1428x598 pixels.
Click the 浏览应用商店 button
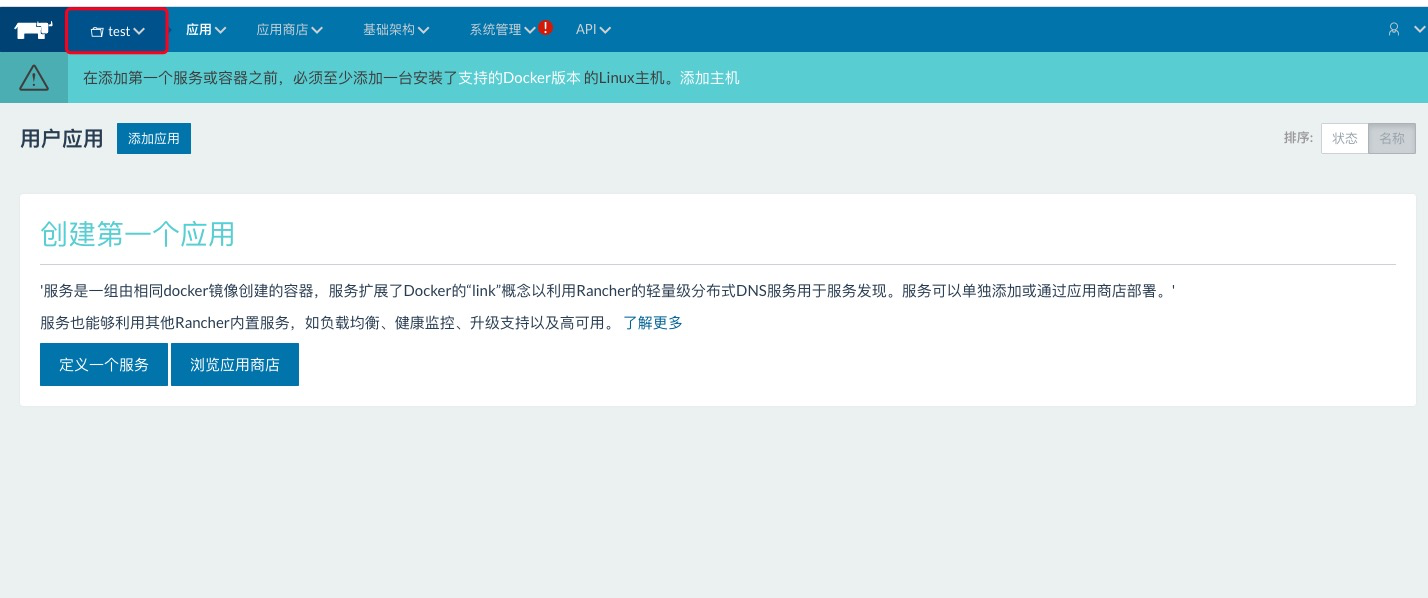coord(235,364)
